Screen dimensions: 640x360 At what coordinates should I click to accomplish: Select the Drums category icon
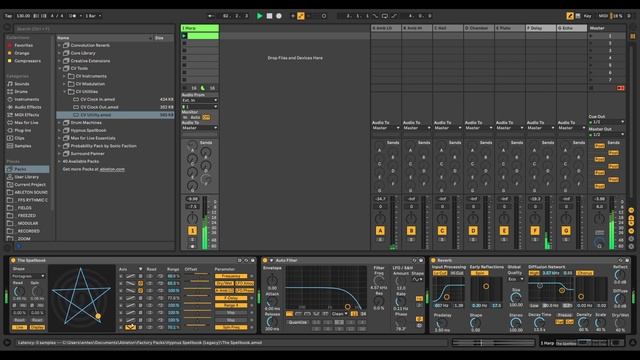10,91
